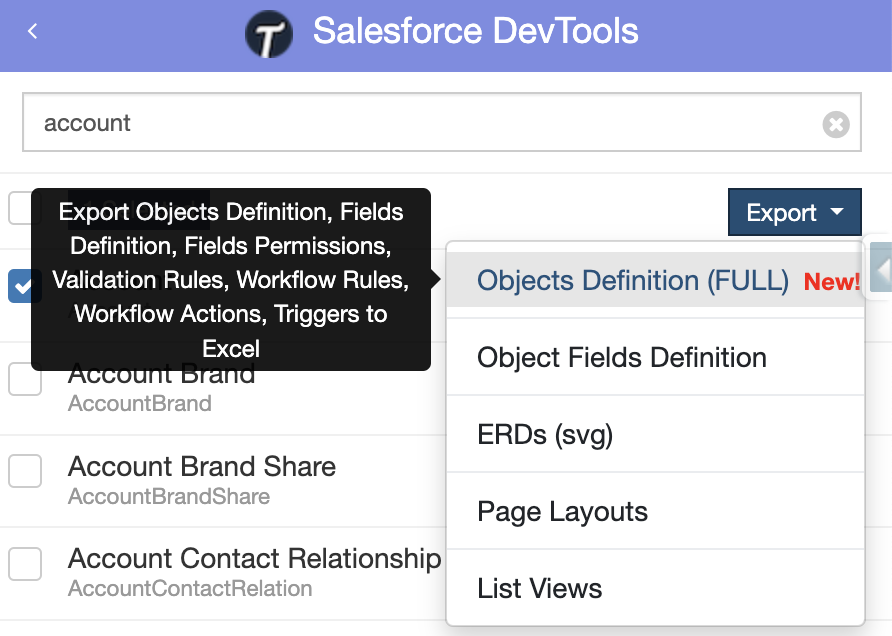Check the Account Brand Share checkbox
The image size is (892, 636).
coord(24,471)
